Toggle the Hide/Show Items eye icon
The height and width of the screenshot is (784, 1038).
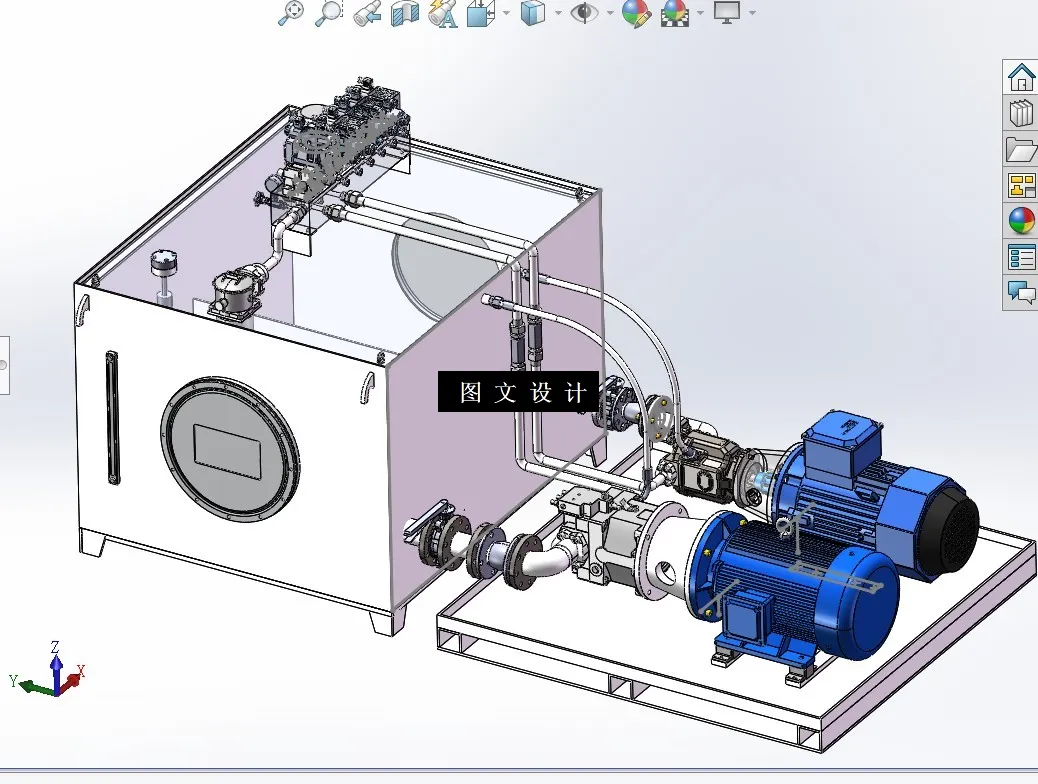(x=584, y=12)
